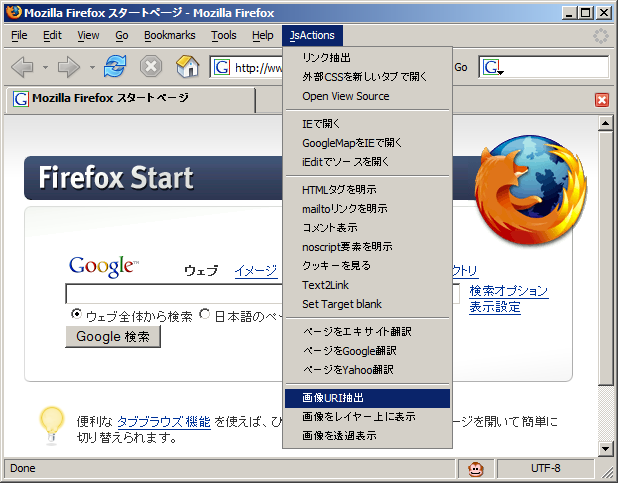Screen dimensions: 618x483
Task: Open the Help menu
Action: [262, 35]
